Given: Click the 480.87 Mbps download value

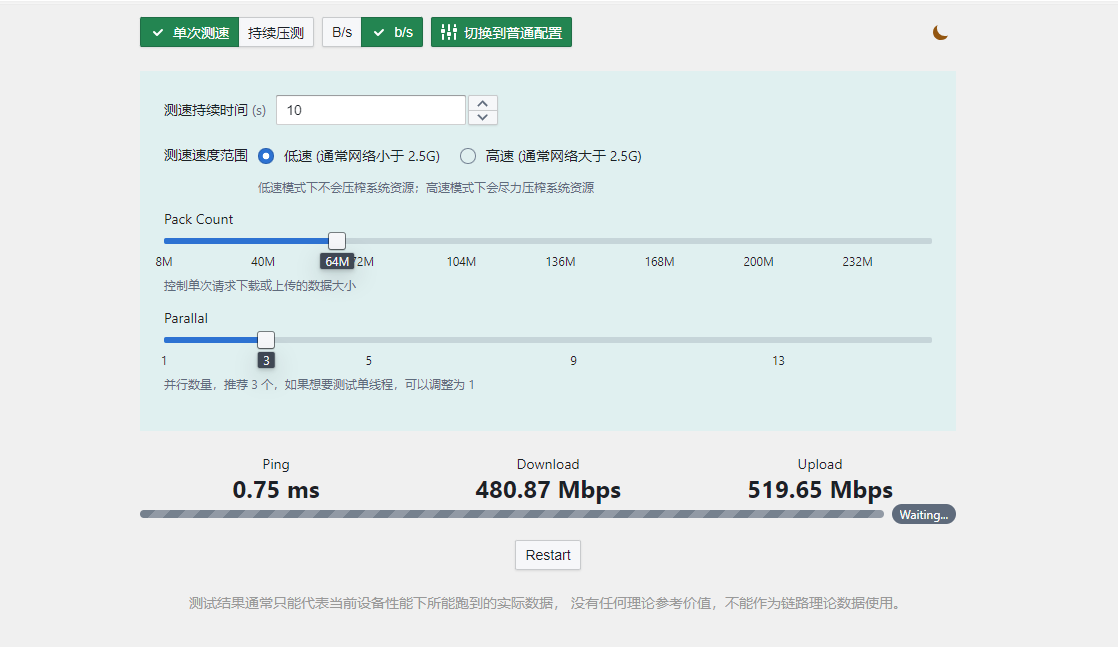Looking at the screenshot, I should [x=548, y=490].
